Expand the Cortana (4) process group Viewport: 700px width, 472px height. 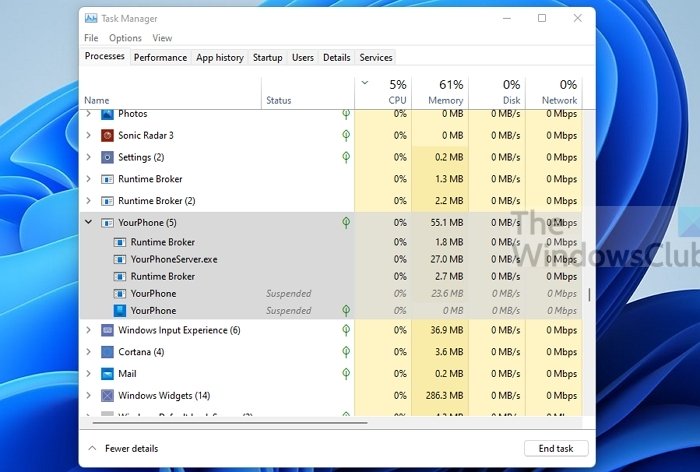pyautogui.click(x=89, y=352)
